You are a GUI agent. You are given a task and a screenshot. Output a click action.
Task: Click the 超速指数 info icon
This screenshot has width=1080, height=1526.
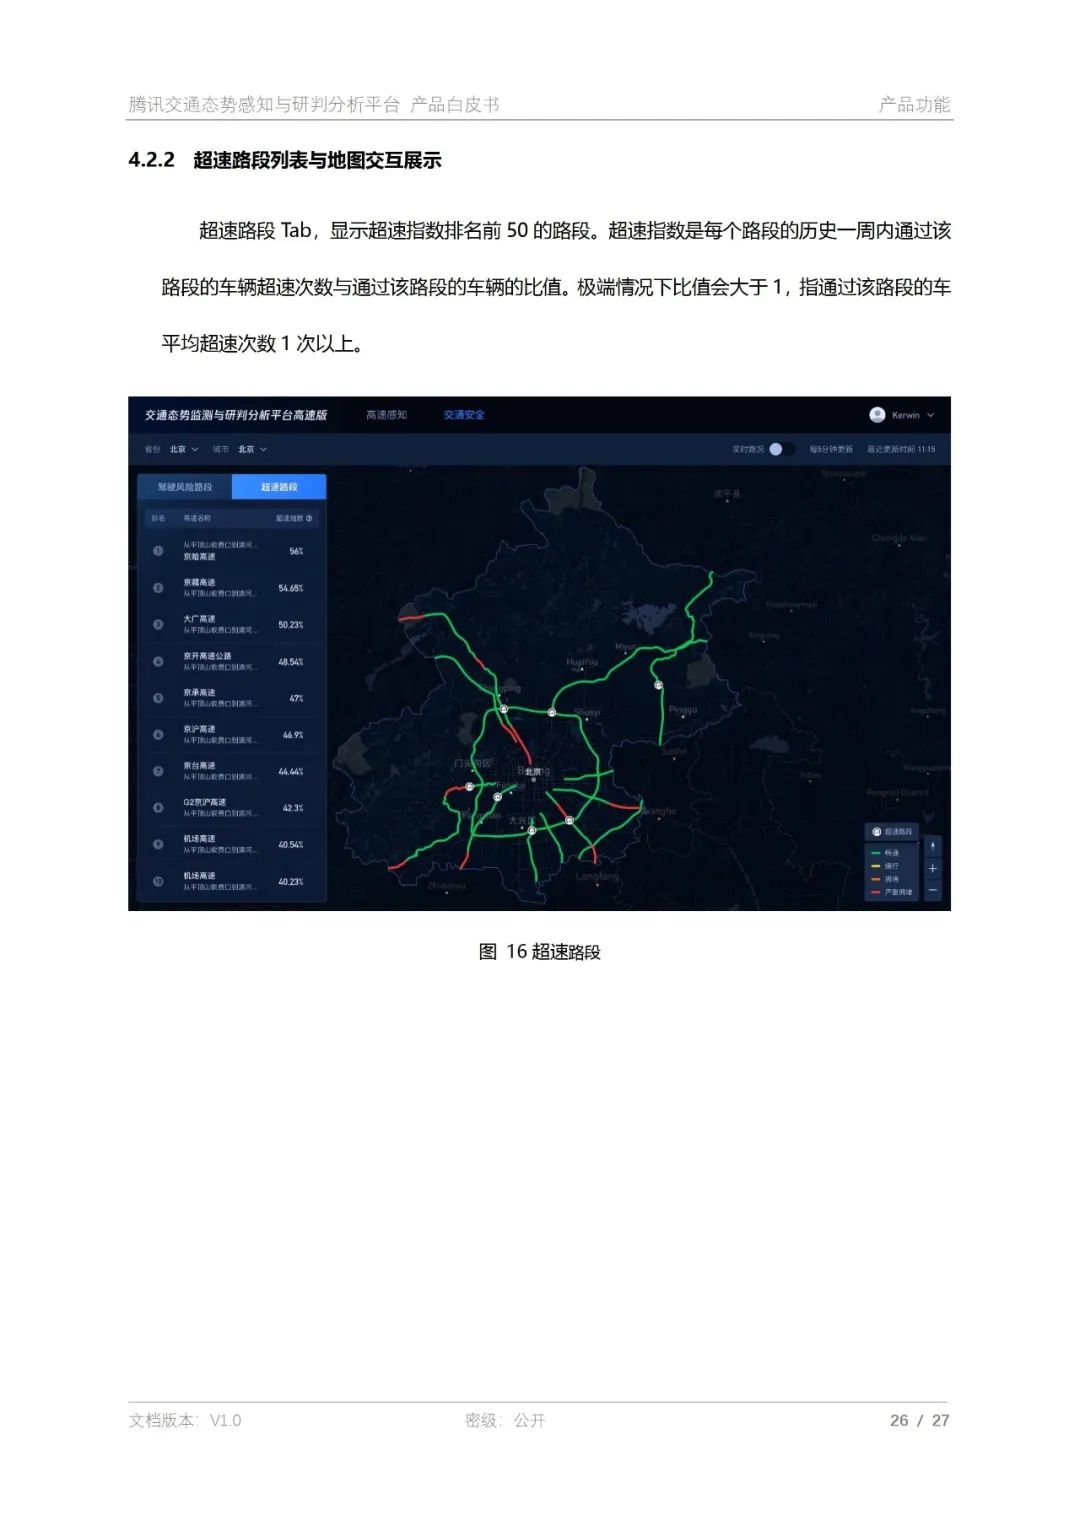tap(309, 518)
